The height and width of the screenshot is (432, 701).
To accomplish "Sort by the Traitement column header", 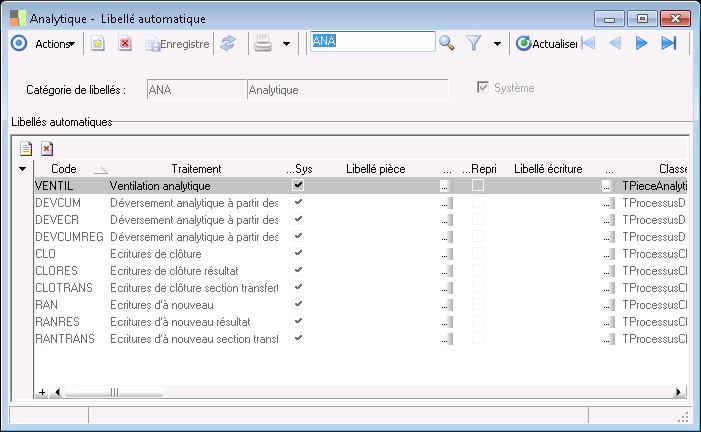I will click(196, 169).
